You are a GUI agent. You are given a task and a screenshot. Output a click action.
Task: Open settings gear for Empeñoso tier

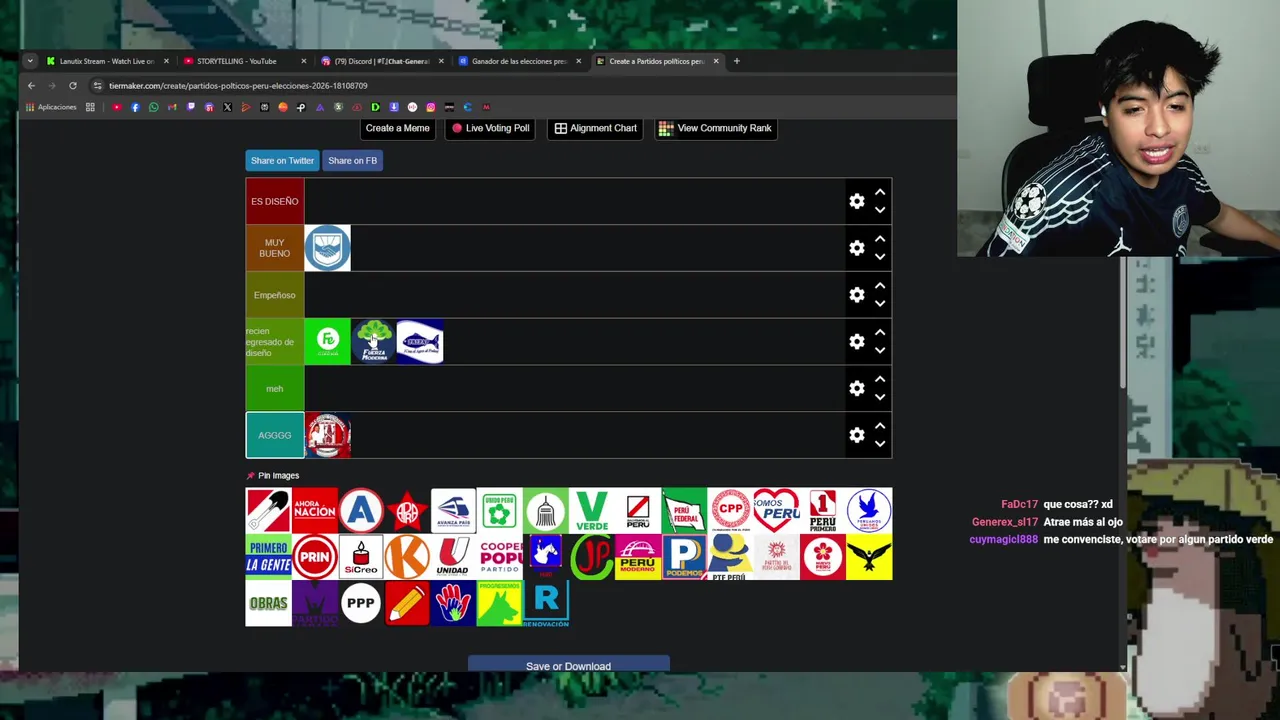[857, 295]
